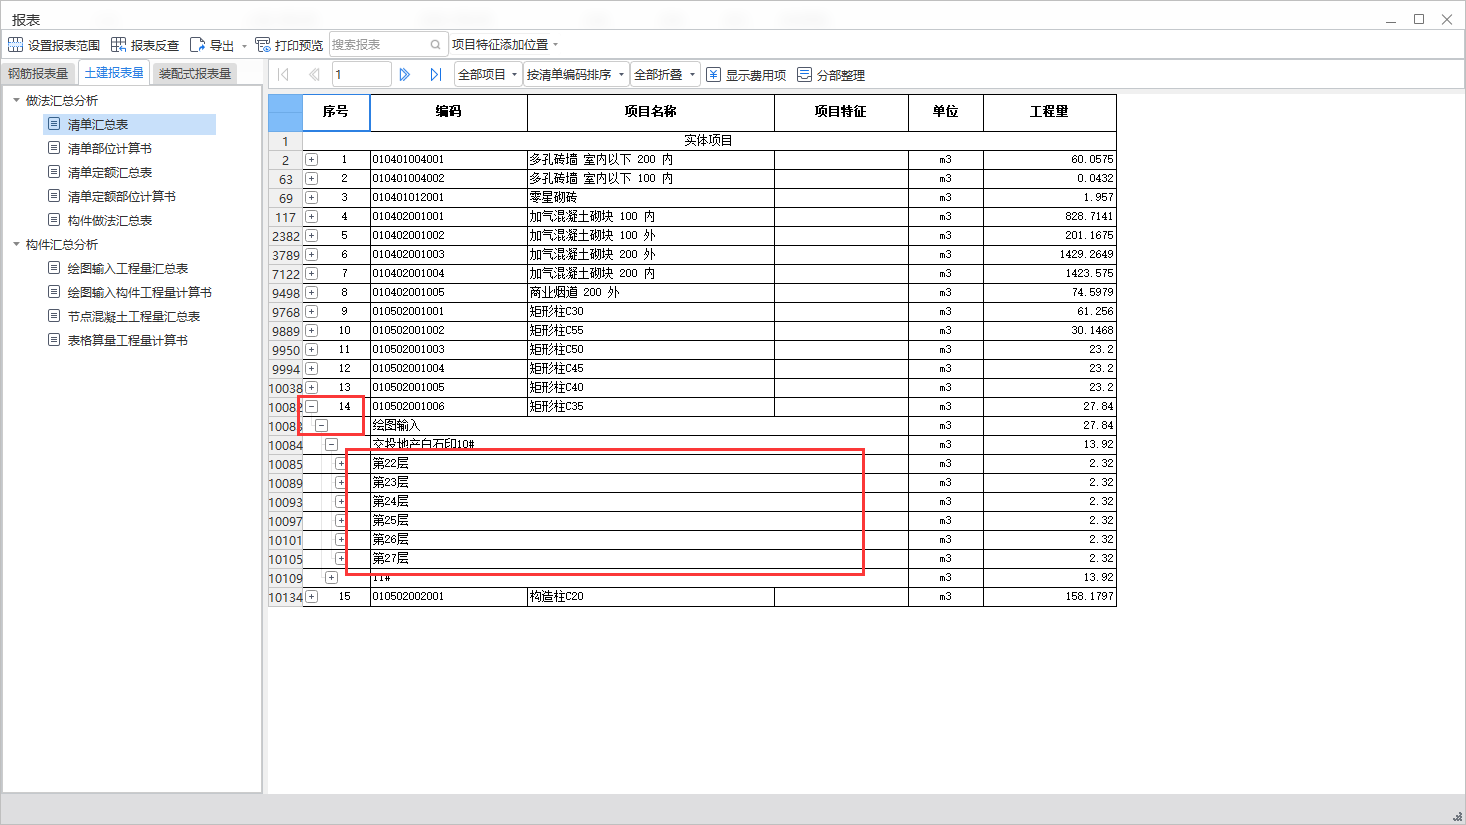Expand row 15 构造柱C20

pyautogui.click(x=311, y=597)
